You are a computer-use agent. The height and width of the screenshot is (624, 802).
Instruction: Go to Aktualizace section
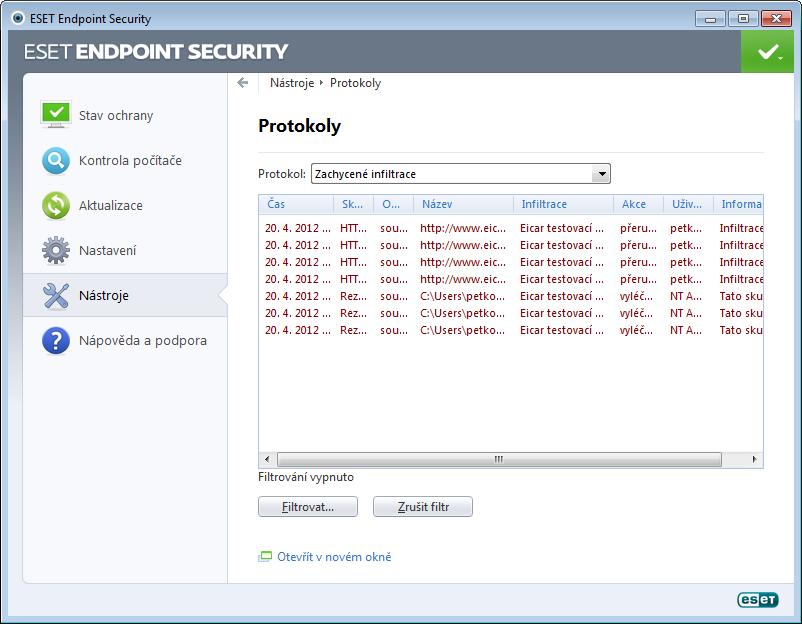point(125,206)
